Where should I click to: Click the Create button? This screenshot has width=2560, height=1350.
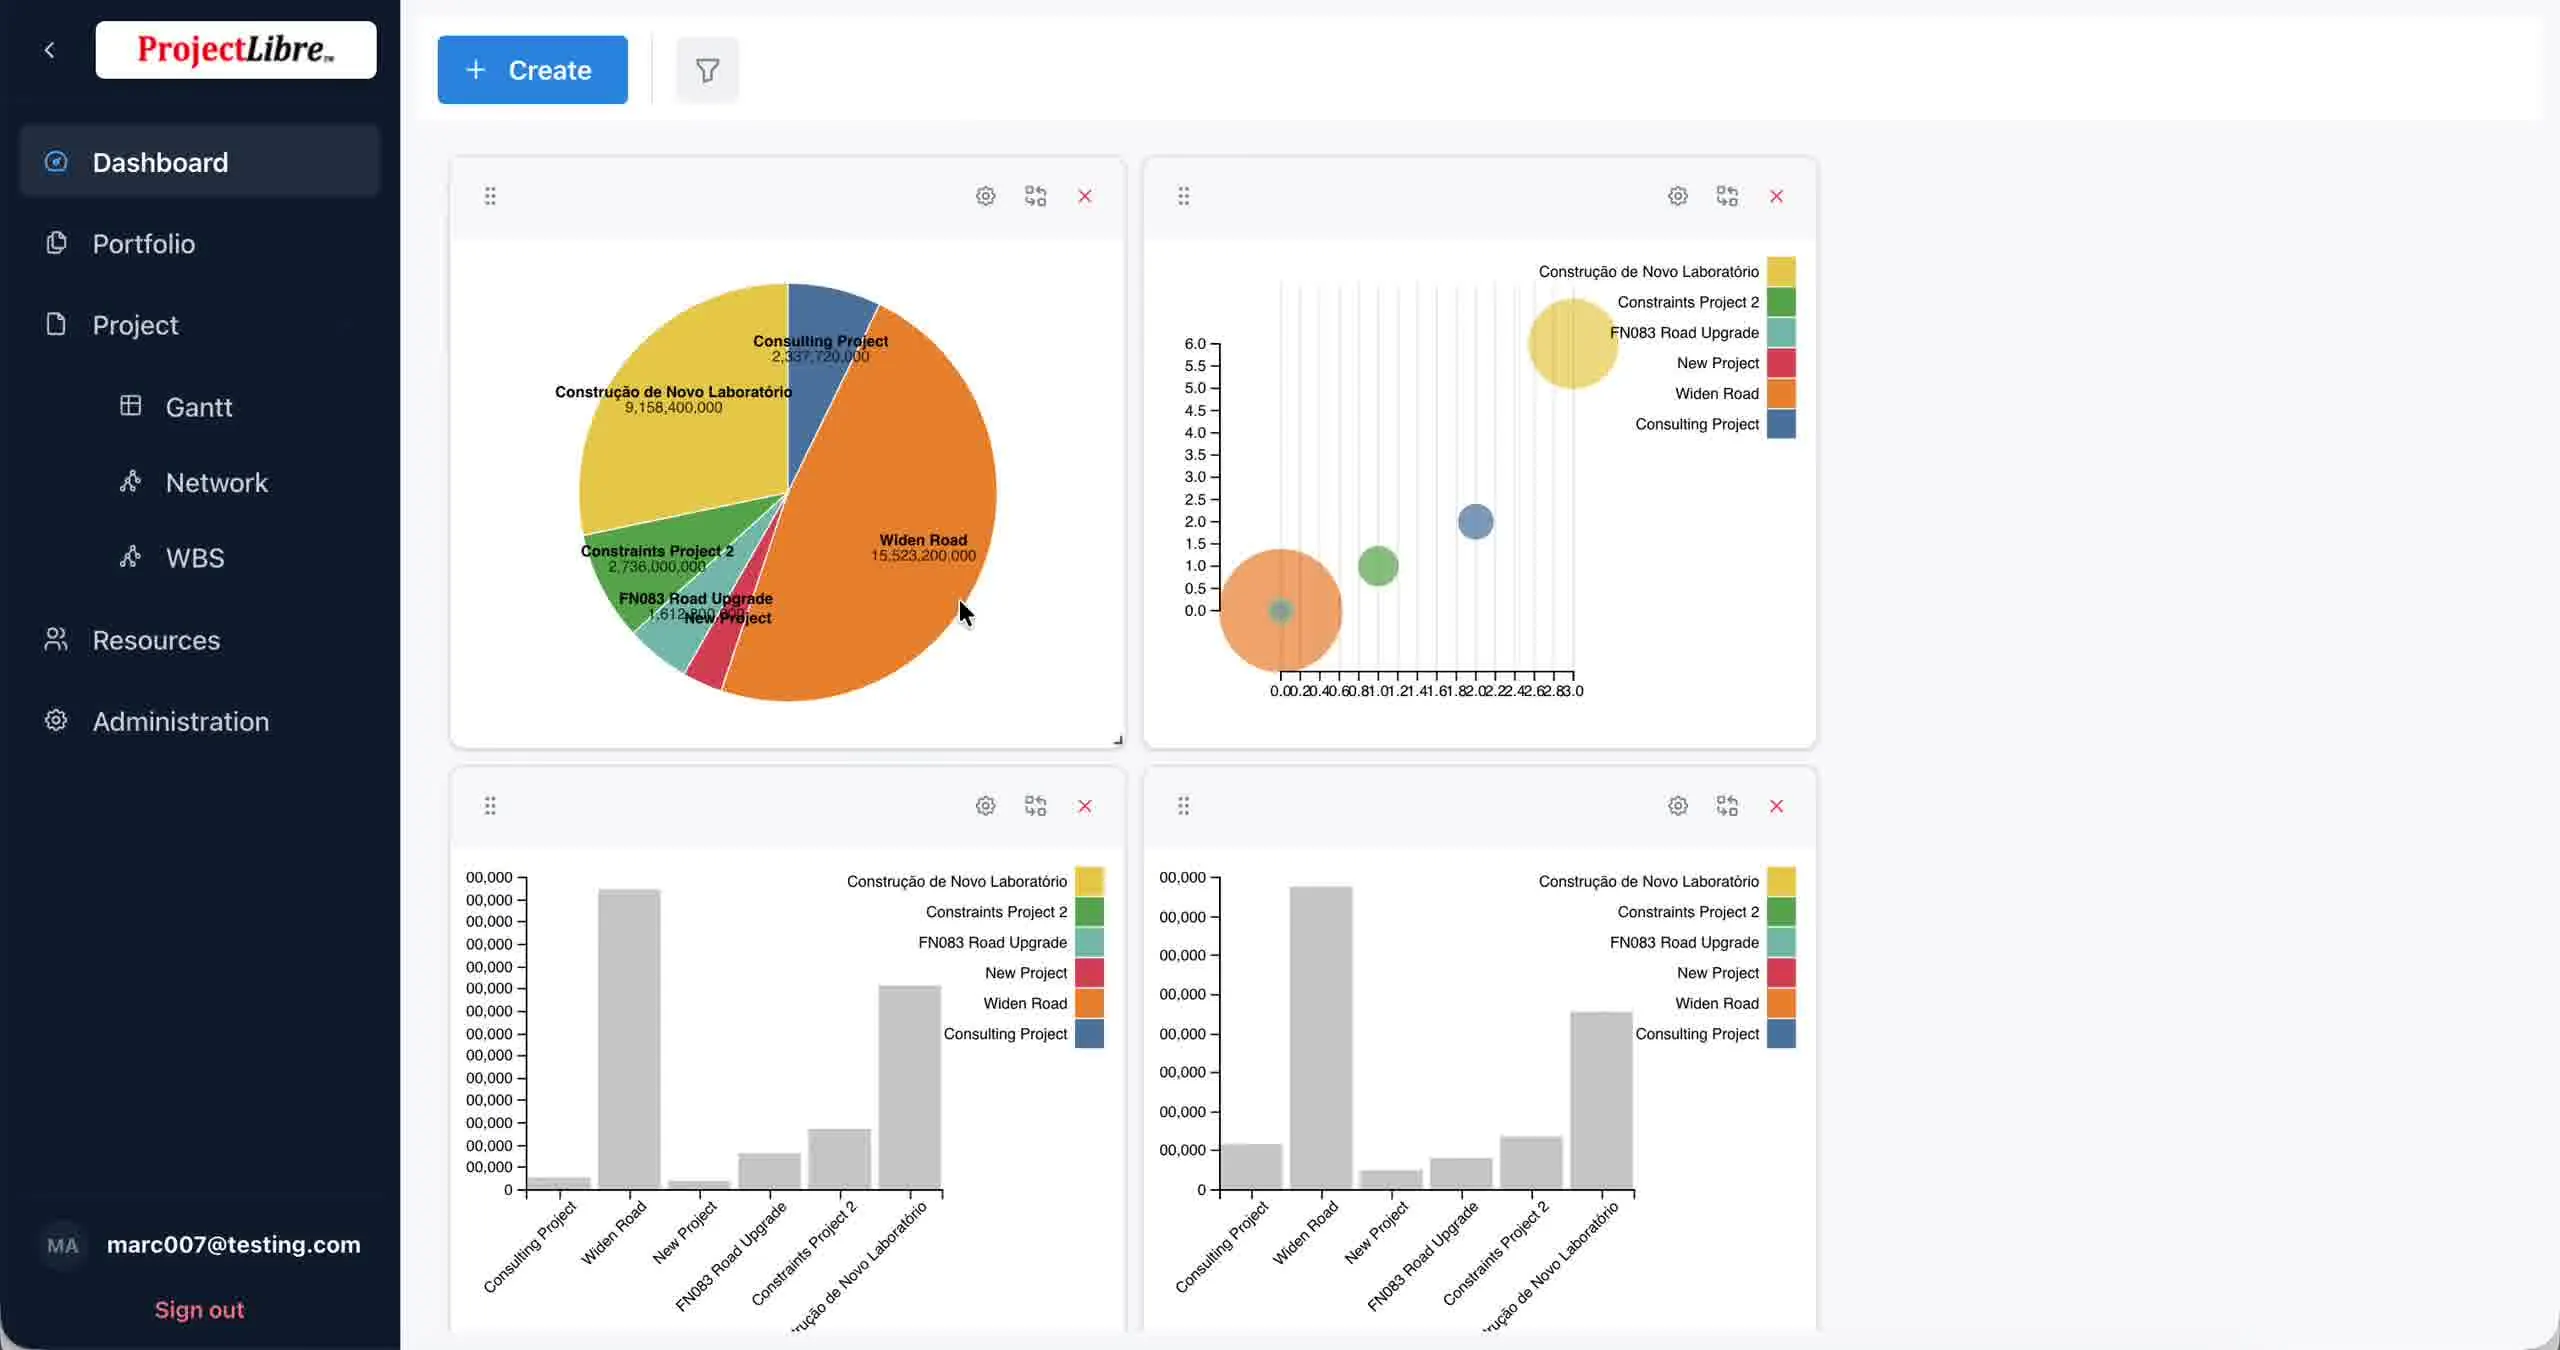point(532,70)
